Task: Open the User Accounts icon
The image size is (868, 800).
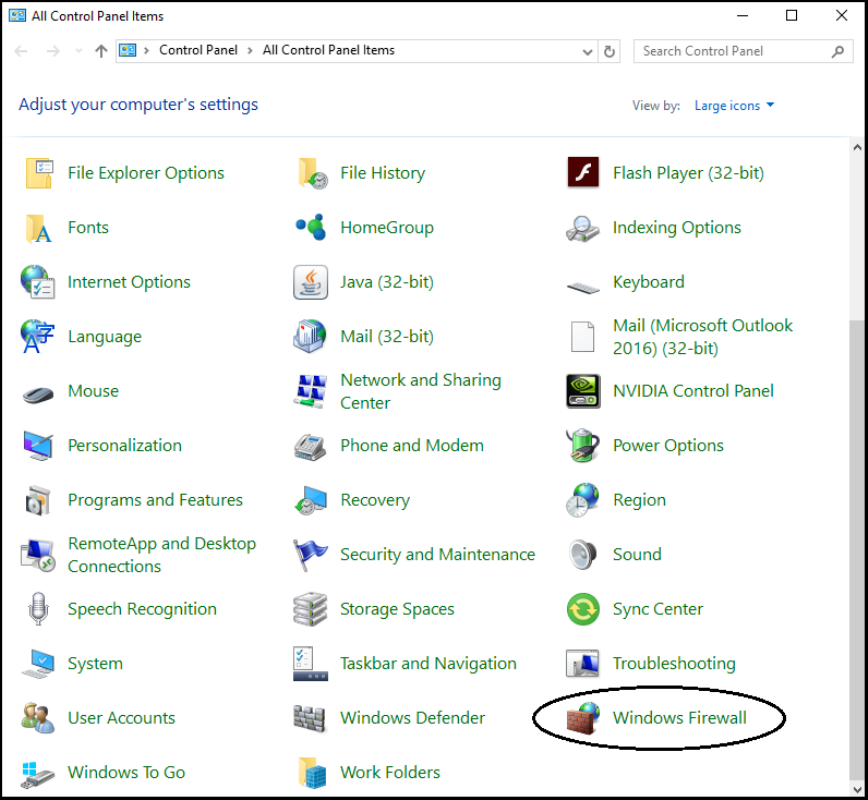Action: point(38,718)
